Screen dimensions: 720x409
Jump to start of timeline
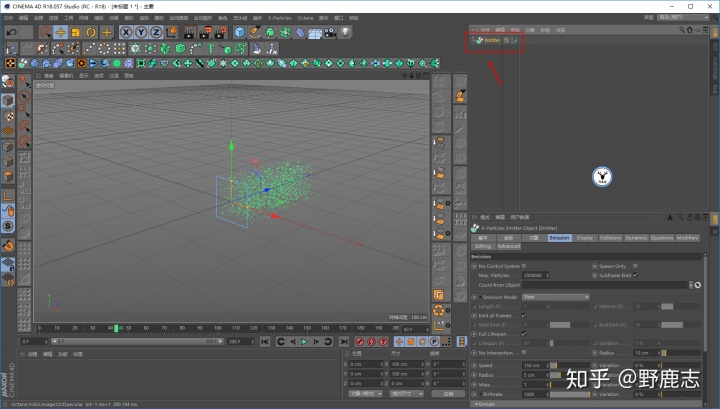coord(265,342)
